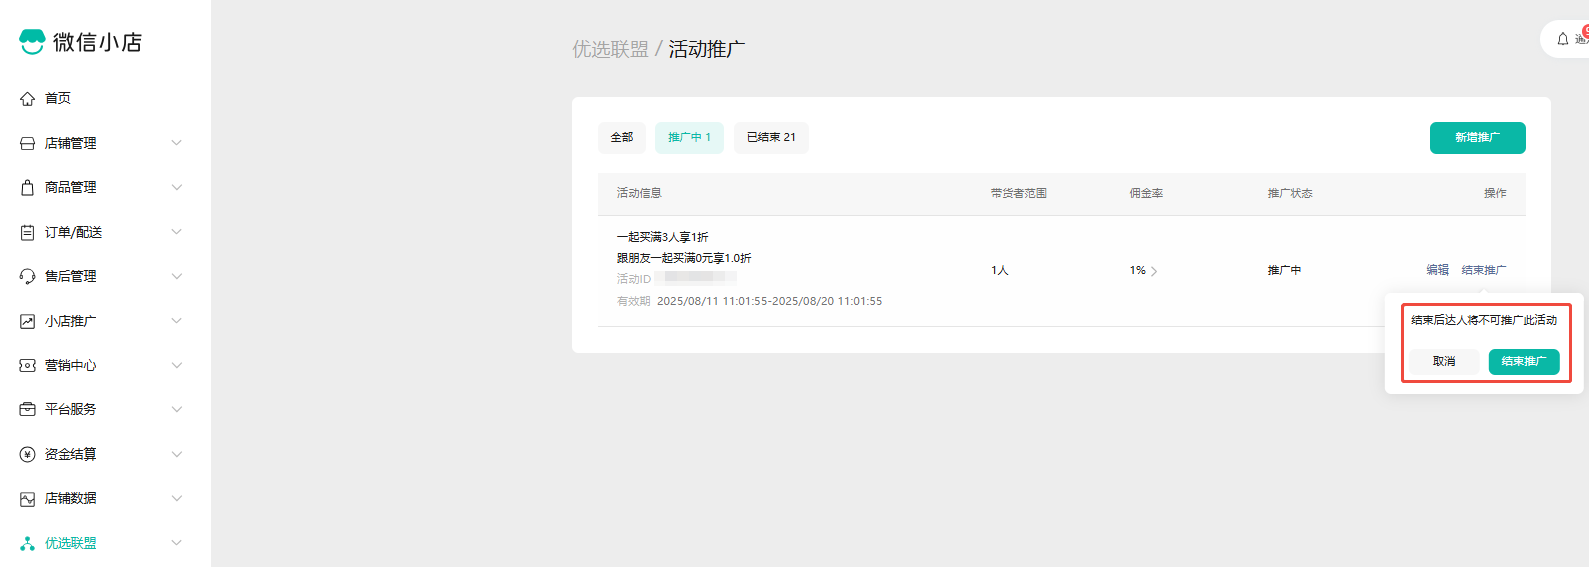This screenshot has width=1589, height=567.
Task: Click the 订单/配送 order list icon
Action: tap(28, 233)
